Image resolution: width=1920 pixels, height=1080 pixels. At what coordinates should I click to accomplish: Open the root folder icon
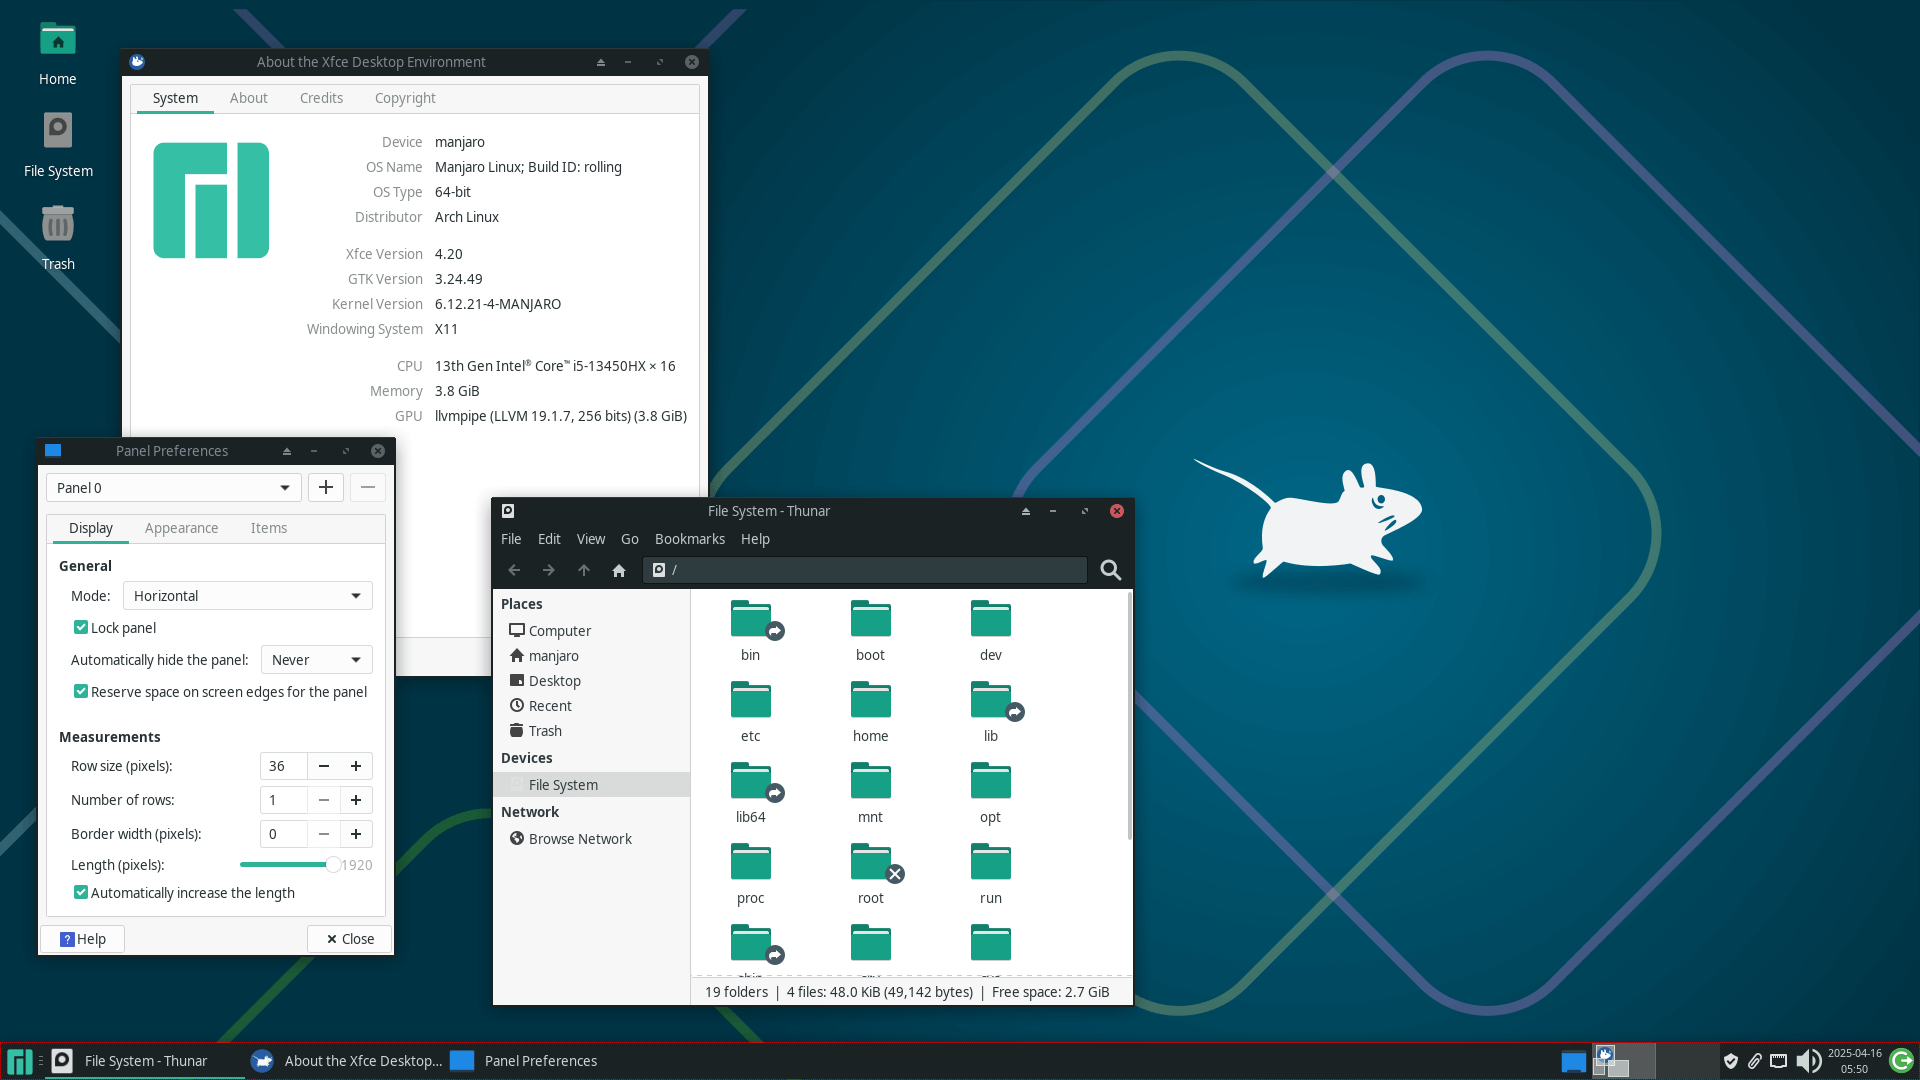[x=870, y=863]
